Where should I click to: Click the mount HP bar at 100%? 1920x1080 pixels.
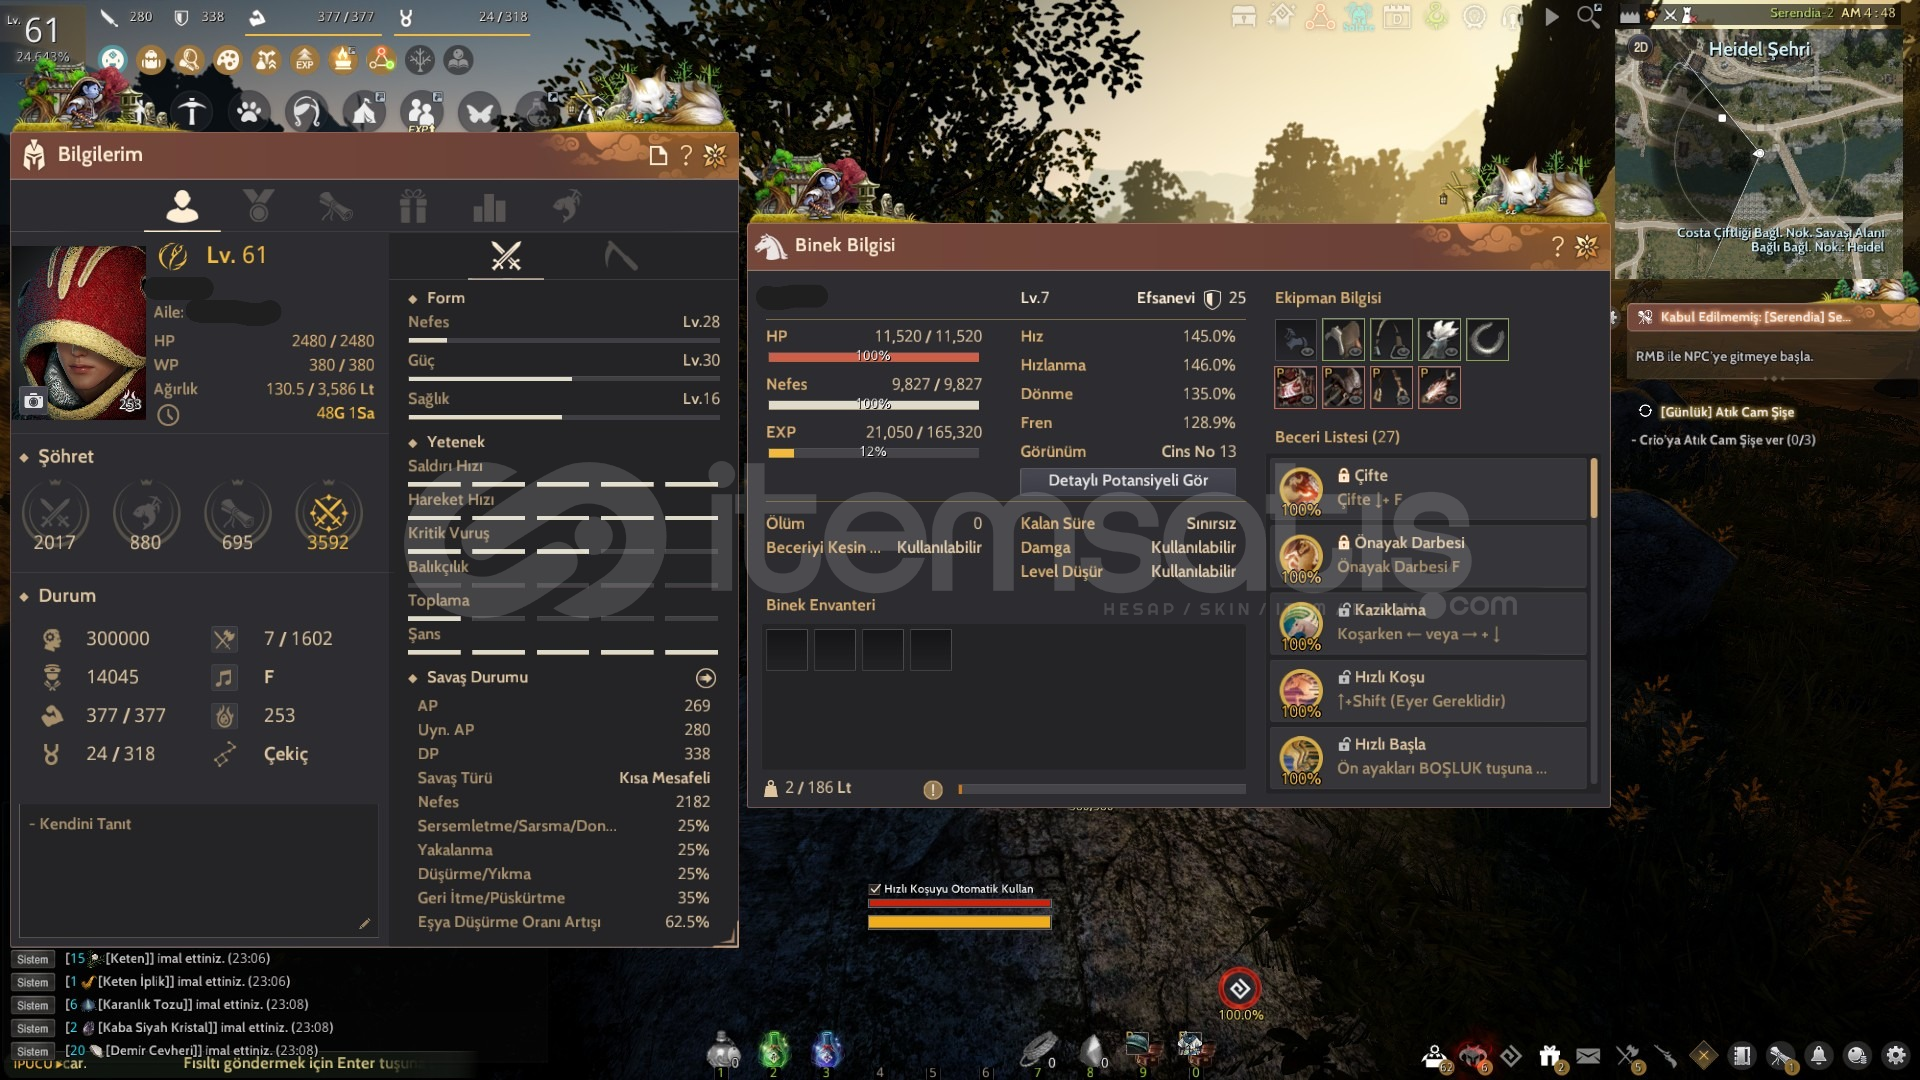(873, 356)
